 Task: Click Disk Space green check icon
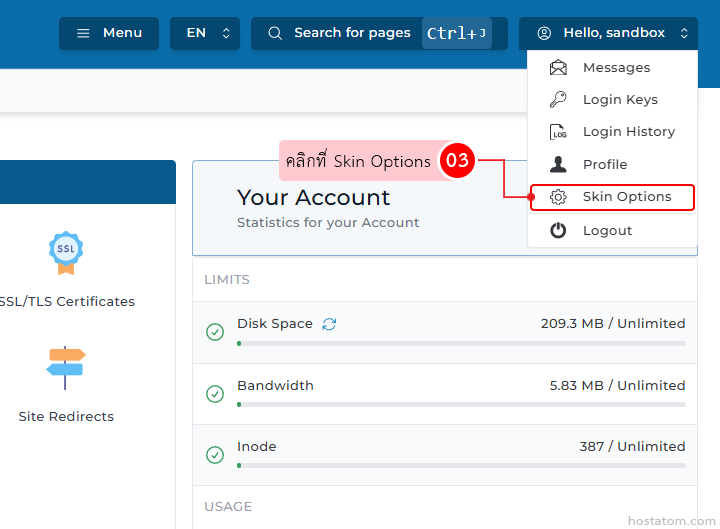[x=215, y=332]
